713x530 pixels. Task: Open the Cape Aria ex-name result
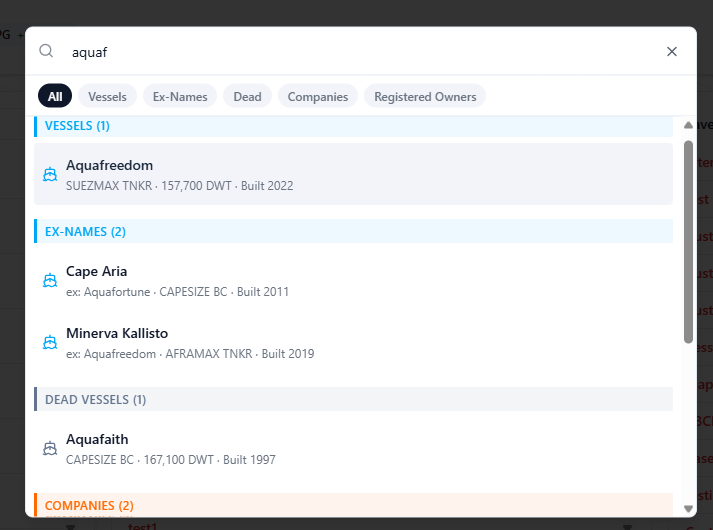[353, 280]
